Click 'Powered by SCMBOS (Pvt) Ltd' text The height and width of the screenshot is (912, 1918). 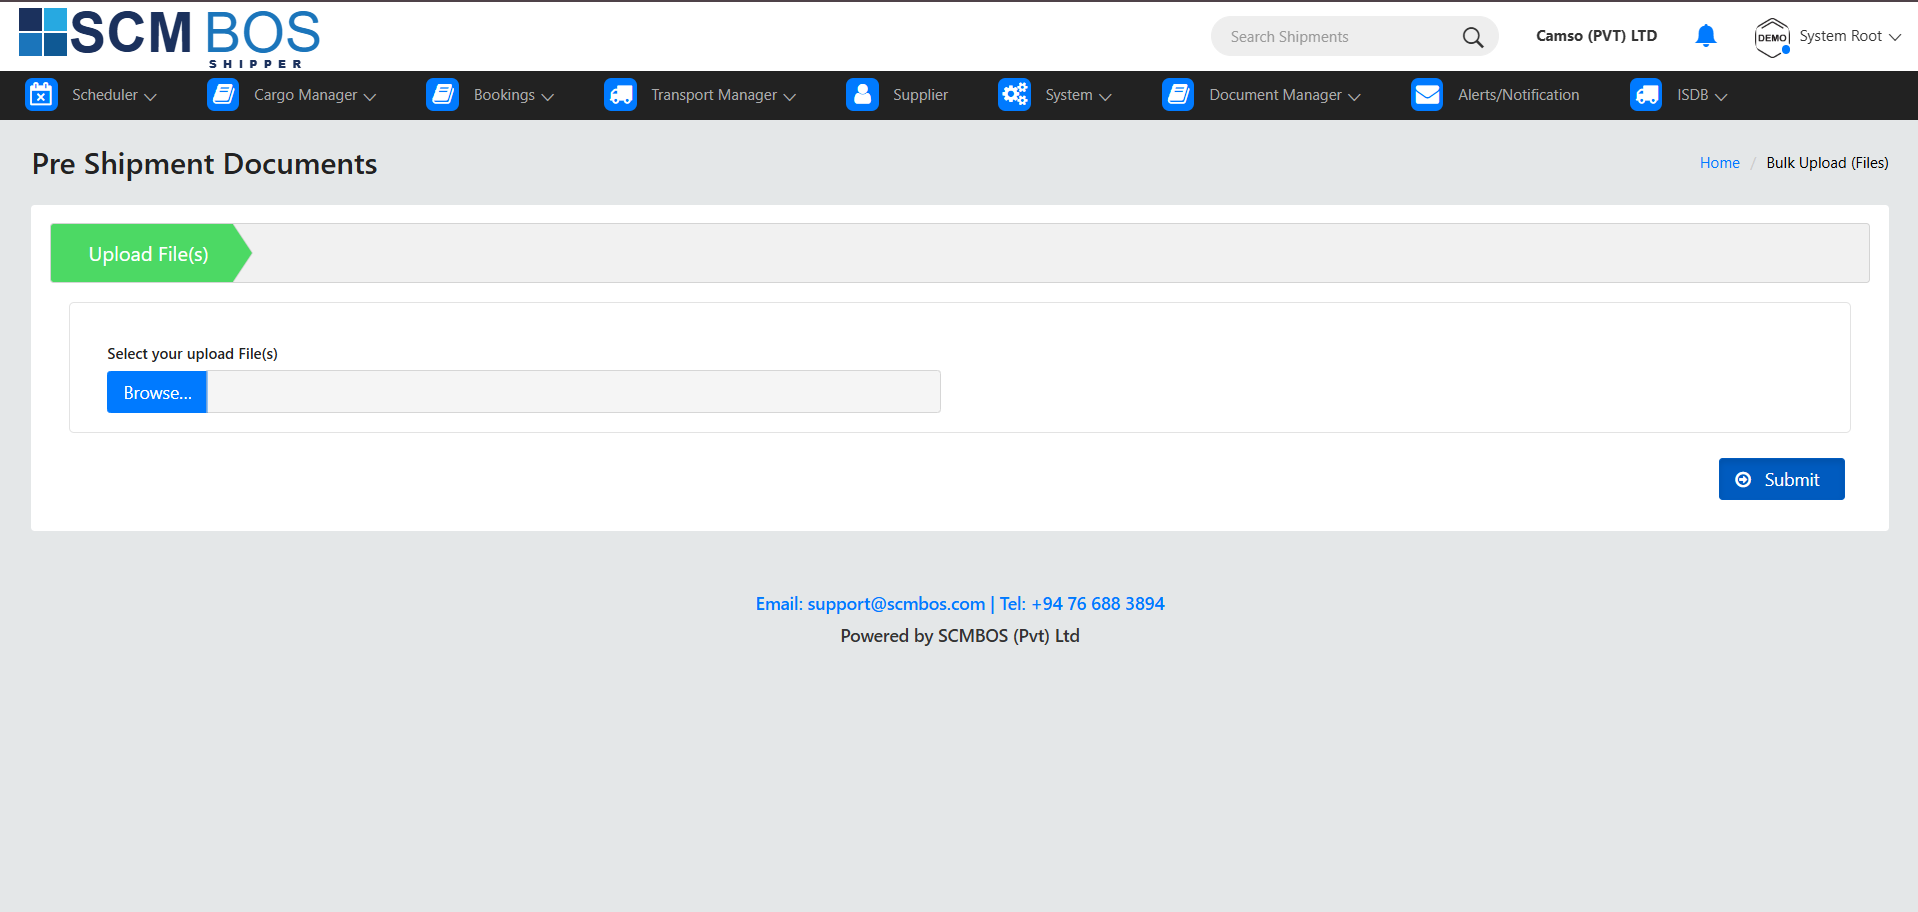click(960, 636)
